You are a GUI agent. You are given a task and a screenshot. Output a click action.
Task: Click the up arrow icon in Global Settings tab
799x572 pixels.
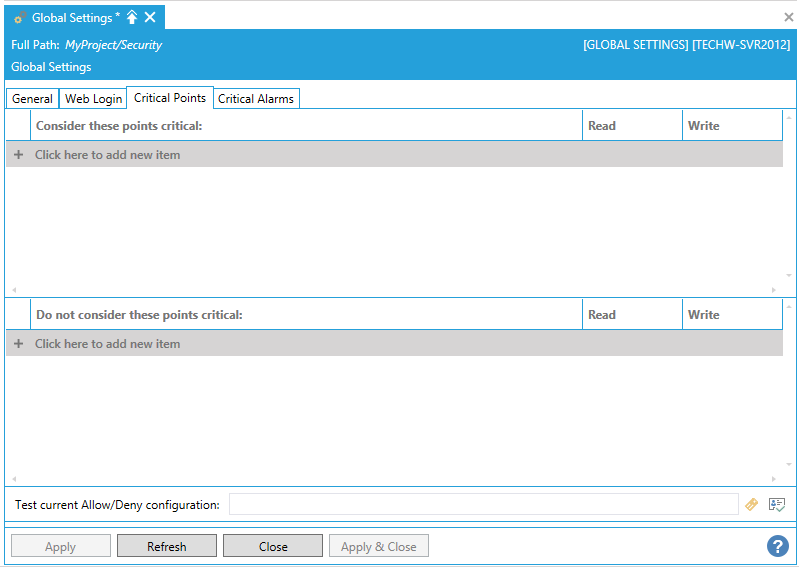132,18
